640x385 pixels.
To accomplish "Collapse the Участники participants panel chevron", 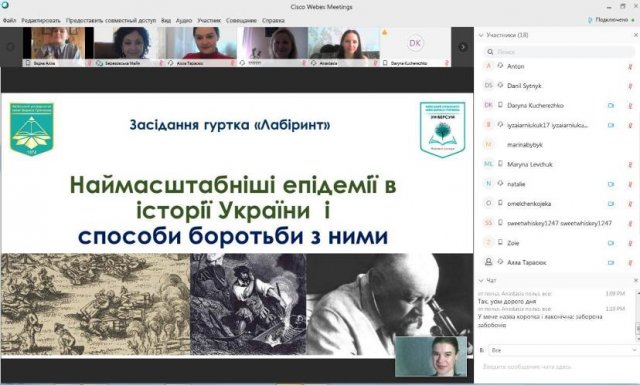I will coord(481,35).
